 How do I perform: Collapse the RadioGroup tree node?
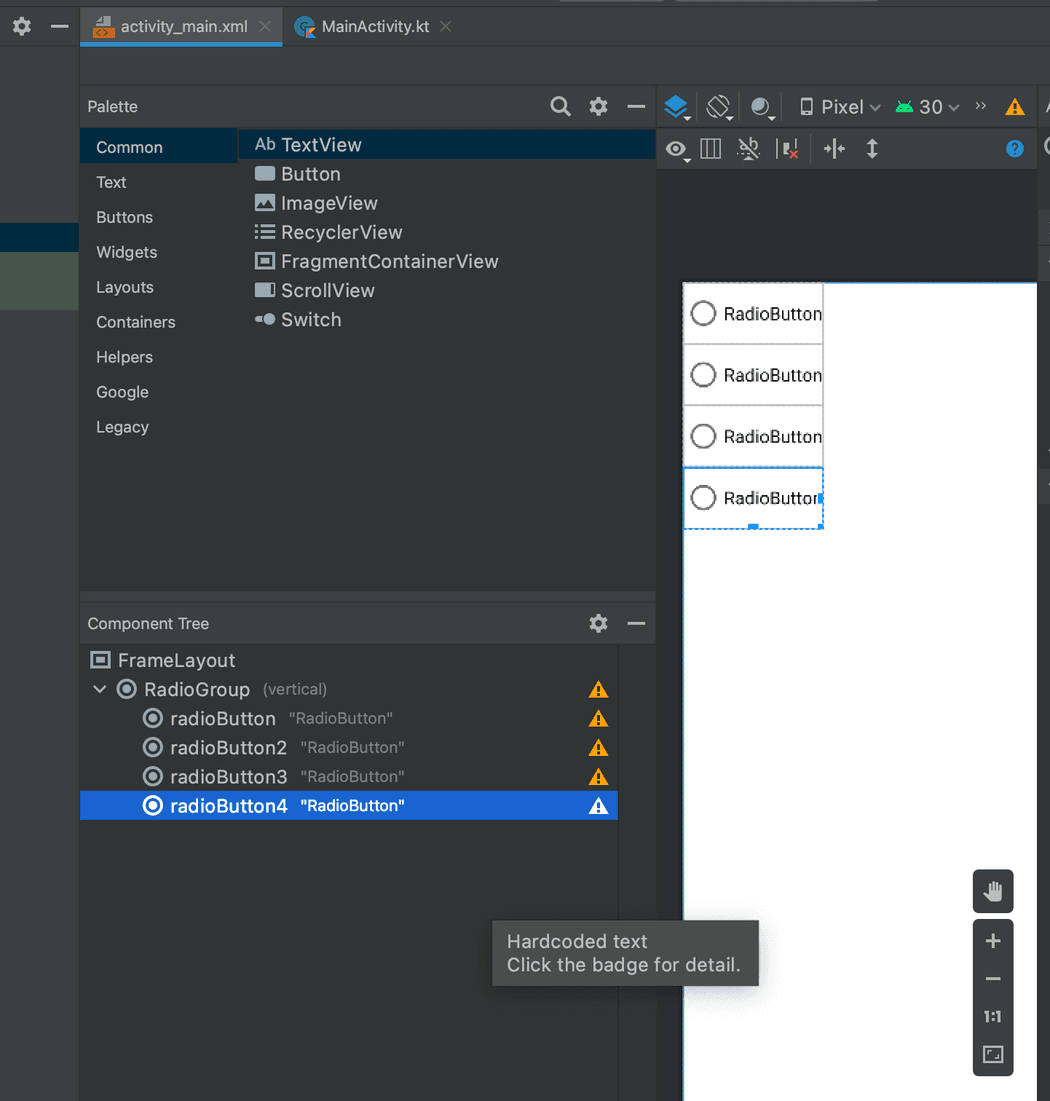click(x=100, y=689)
